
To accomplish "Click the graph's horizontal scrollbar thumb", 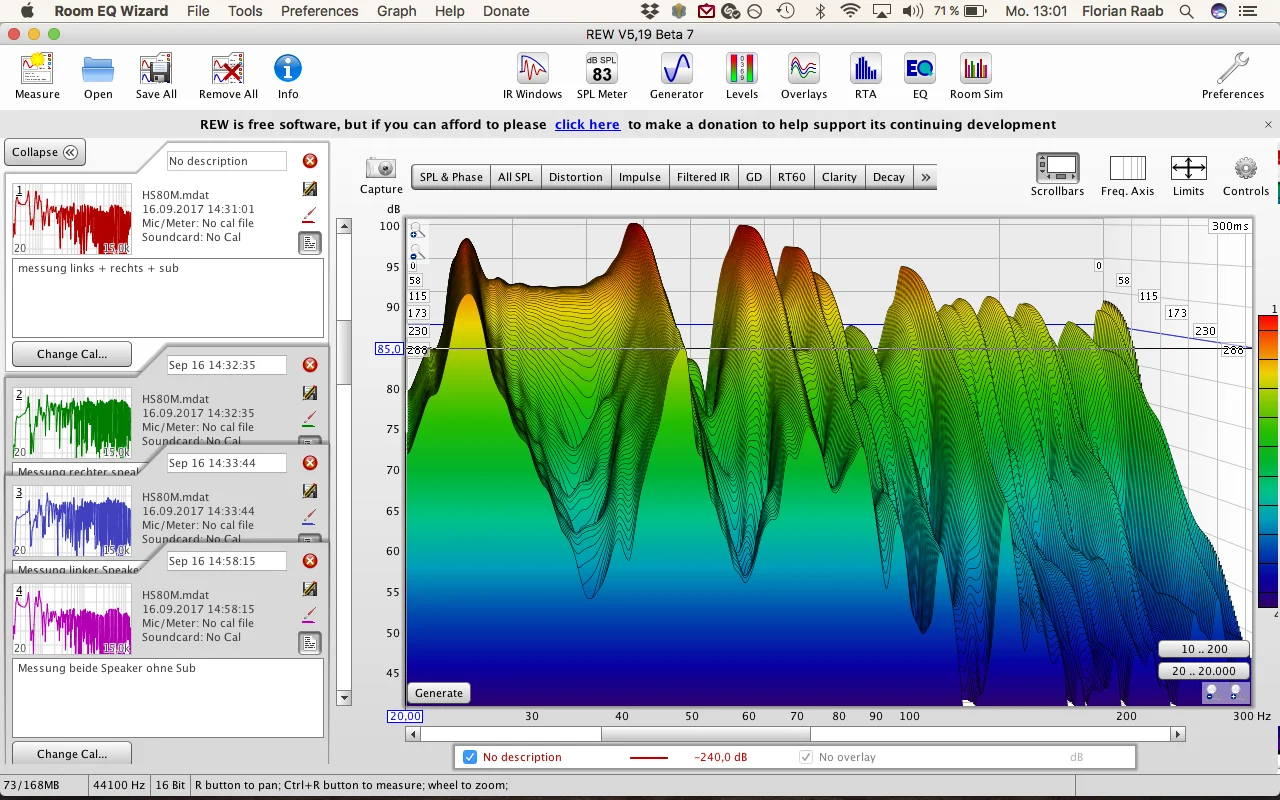I will point(706,734).
